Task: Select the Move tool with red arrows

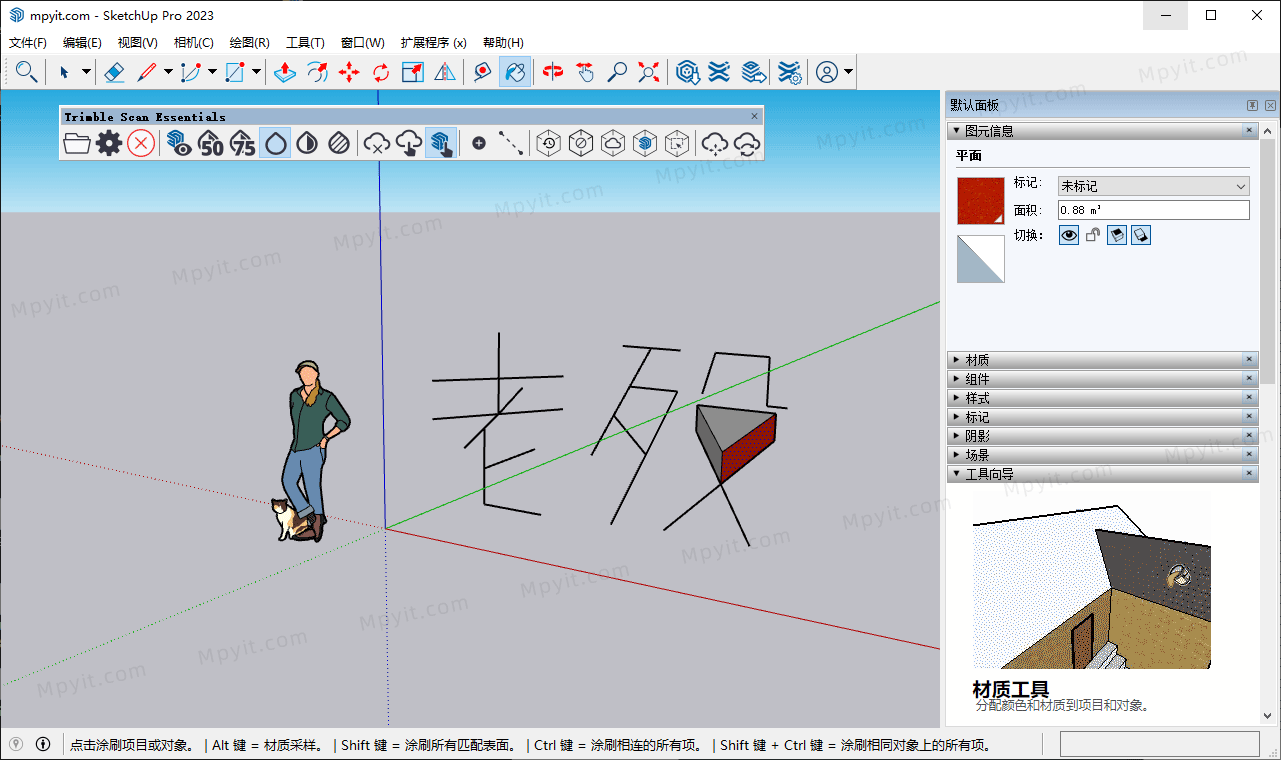Action: (x=349, y=72)
